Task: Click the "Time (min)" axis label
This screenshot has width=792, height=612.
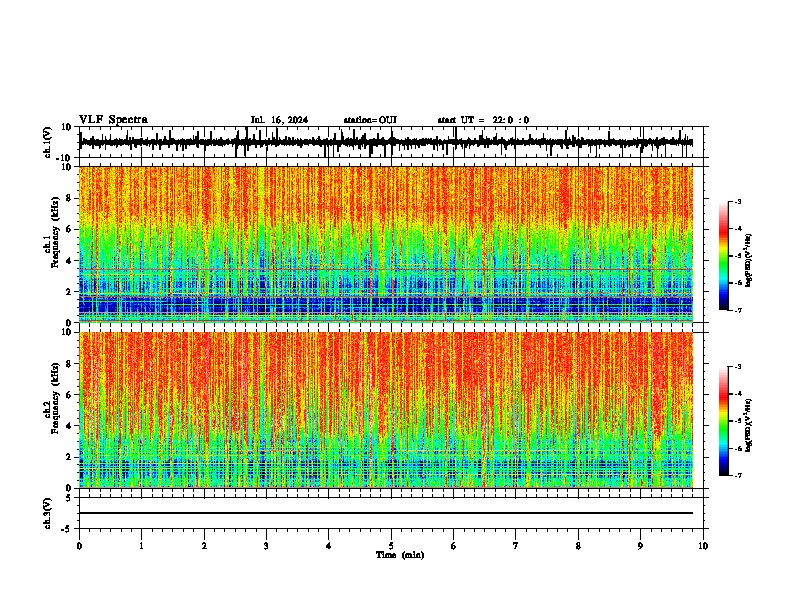Action: point(400,555)
